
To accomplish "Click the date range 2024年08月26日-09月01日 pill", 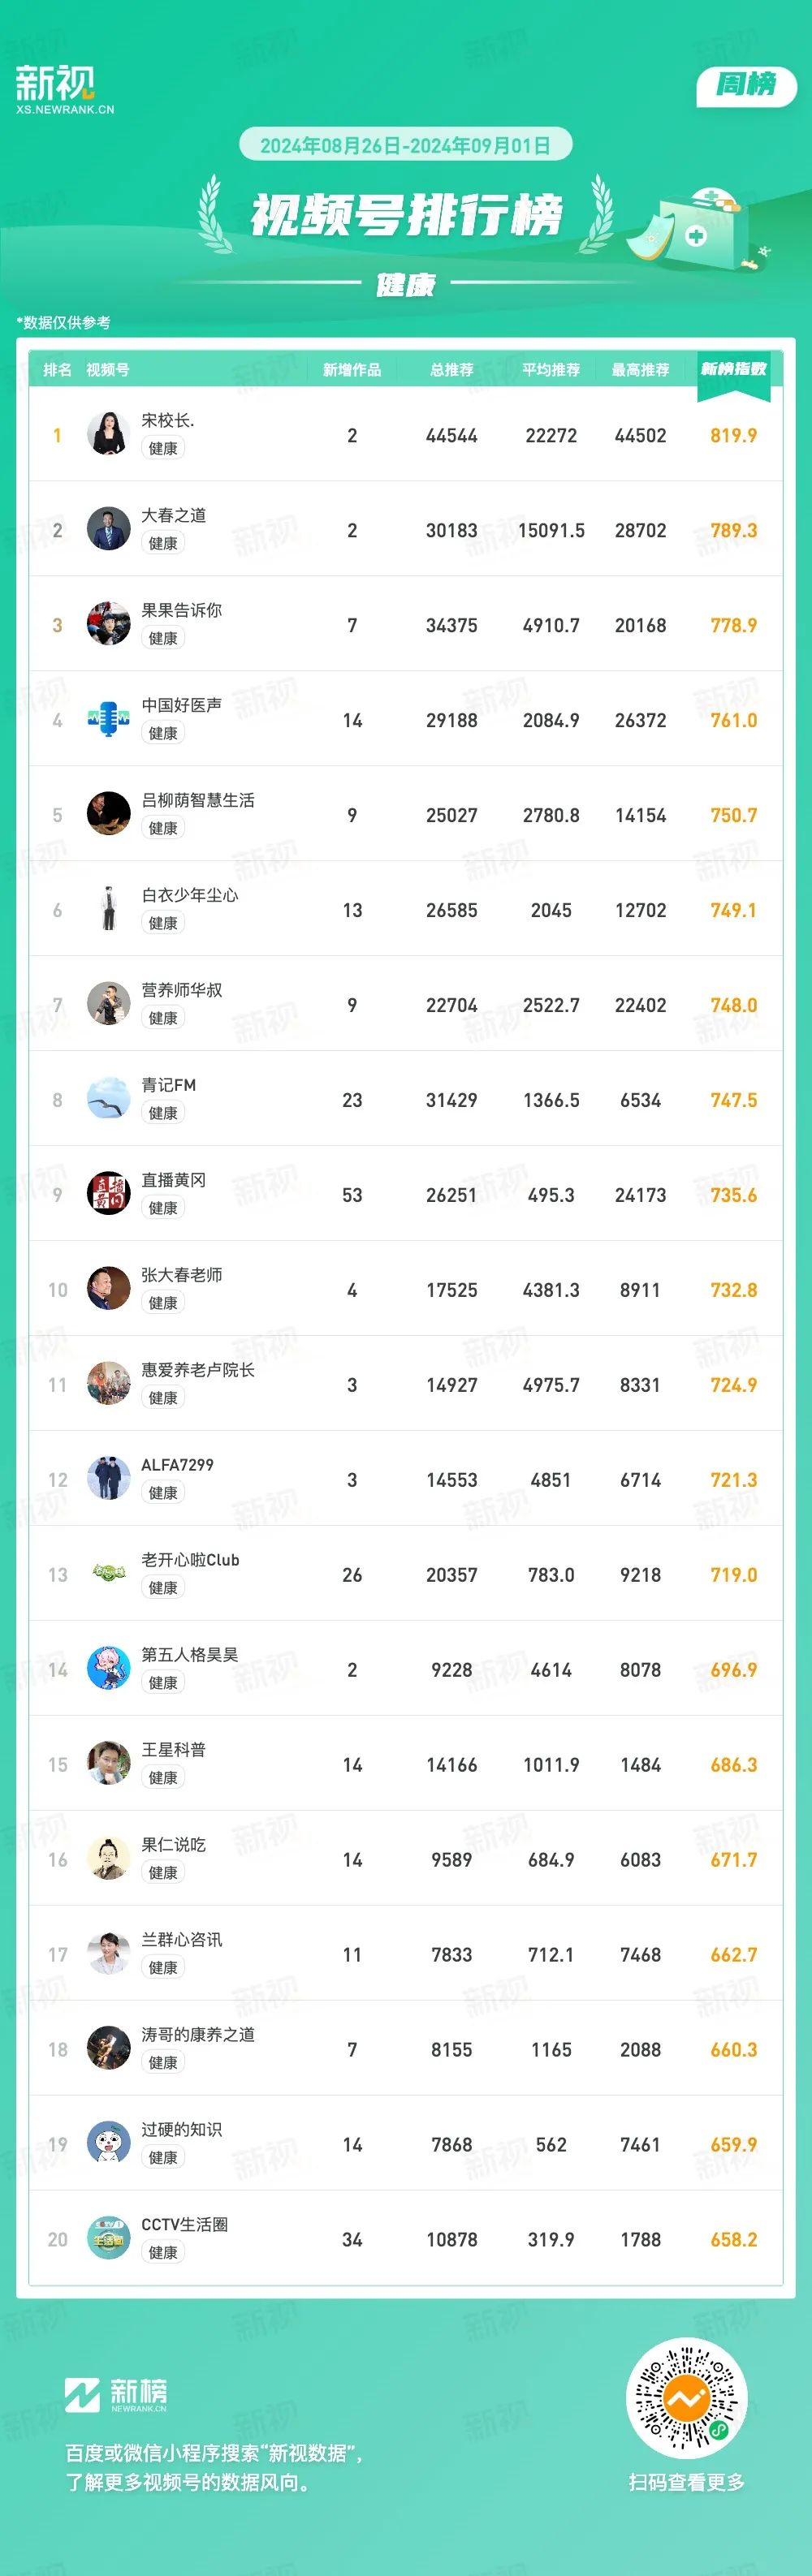I will 405,145.
